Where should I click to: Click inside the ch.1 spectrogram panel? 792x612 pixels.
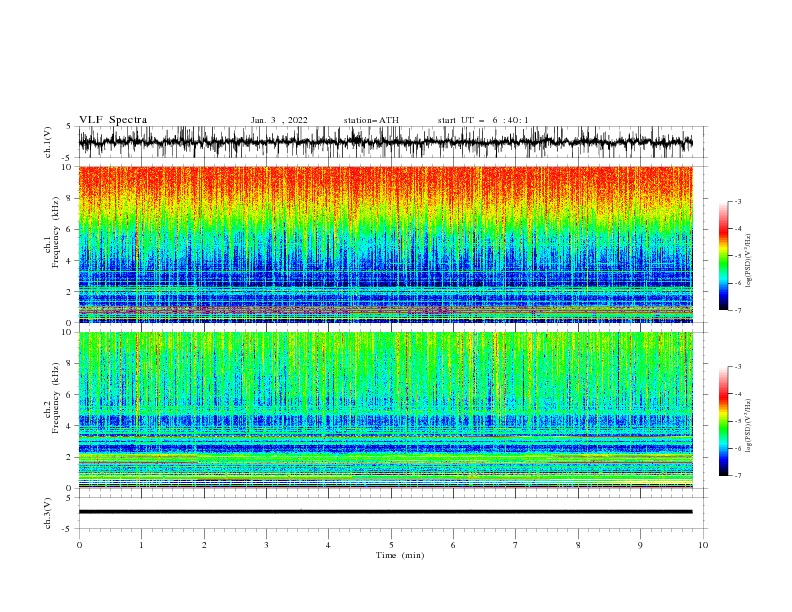click(385, 244)
